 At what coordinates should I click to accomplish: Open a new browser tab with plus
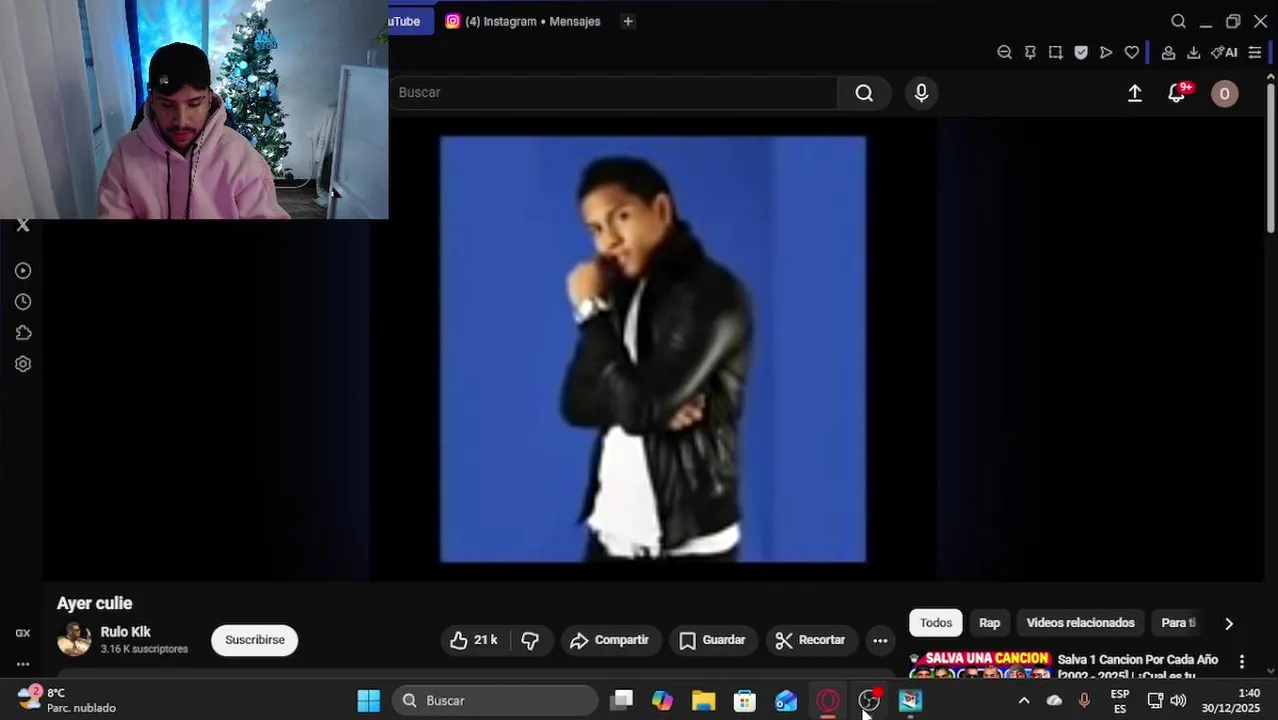click(x=628, y=21)
